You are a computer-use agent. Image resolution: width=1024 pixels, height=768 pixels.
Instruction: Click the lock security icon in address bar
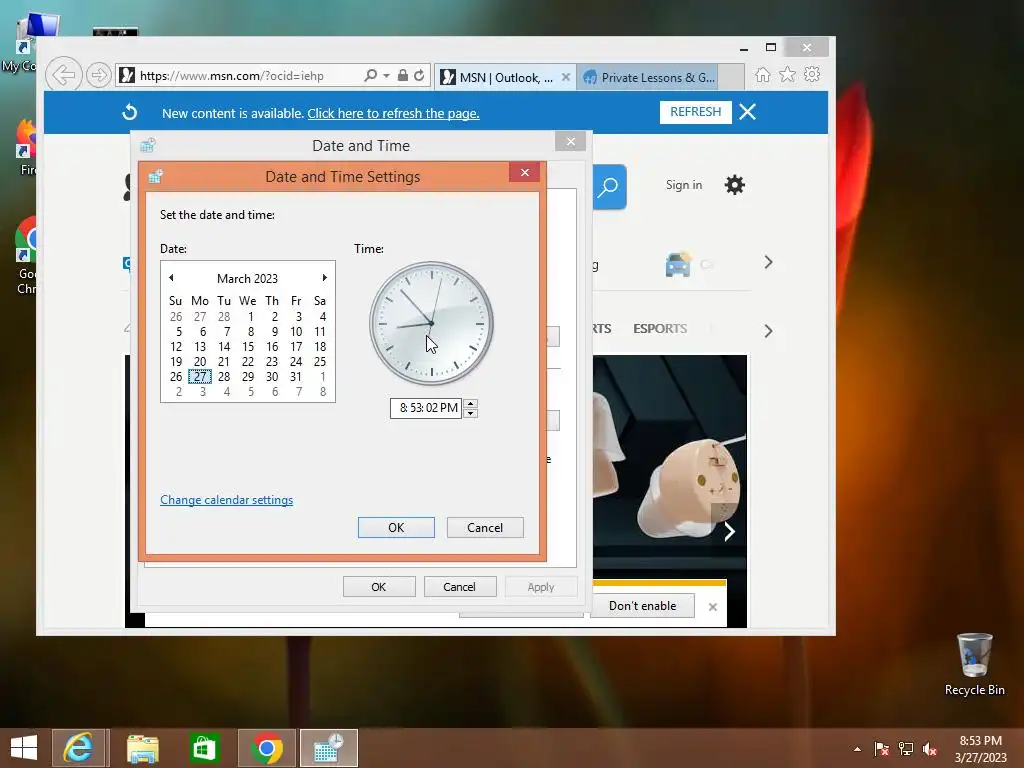[x=402, y=76]
